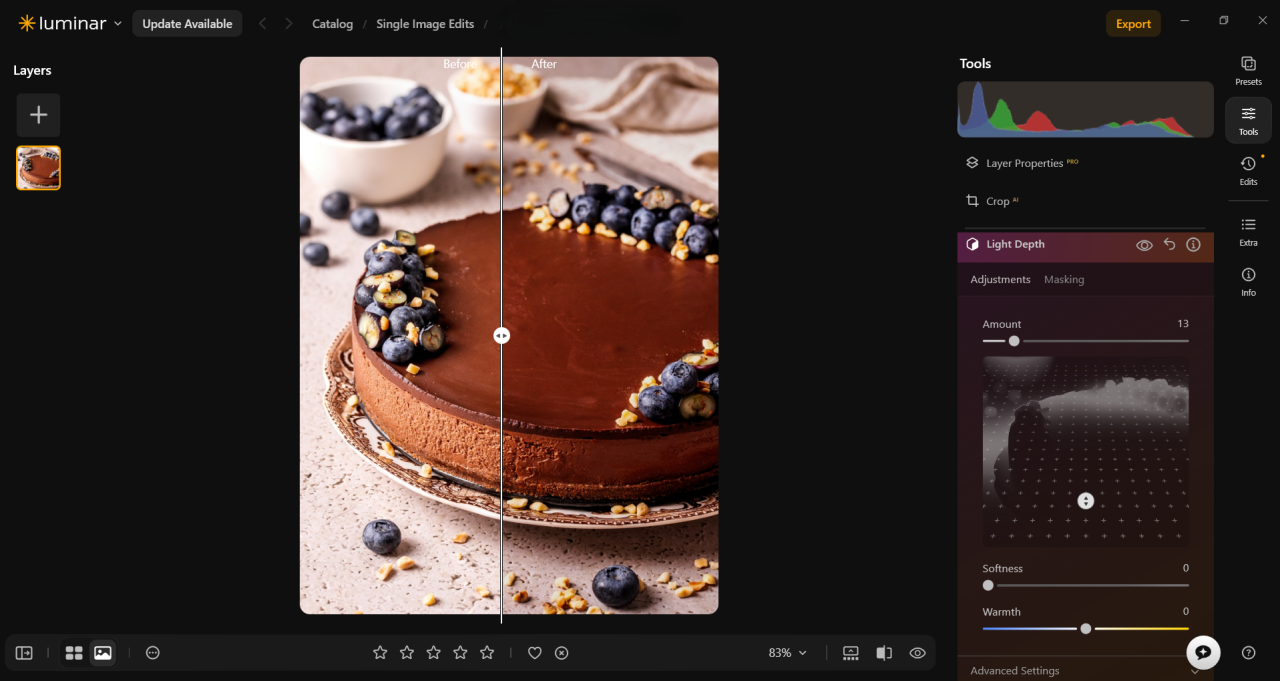Add a new layer with plus button
Image resolution: width=1280 pixels, height=681 pixels.
[x=38, y=115]
